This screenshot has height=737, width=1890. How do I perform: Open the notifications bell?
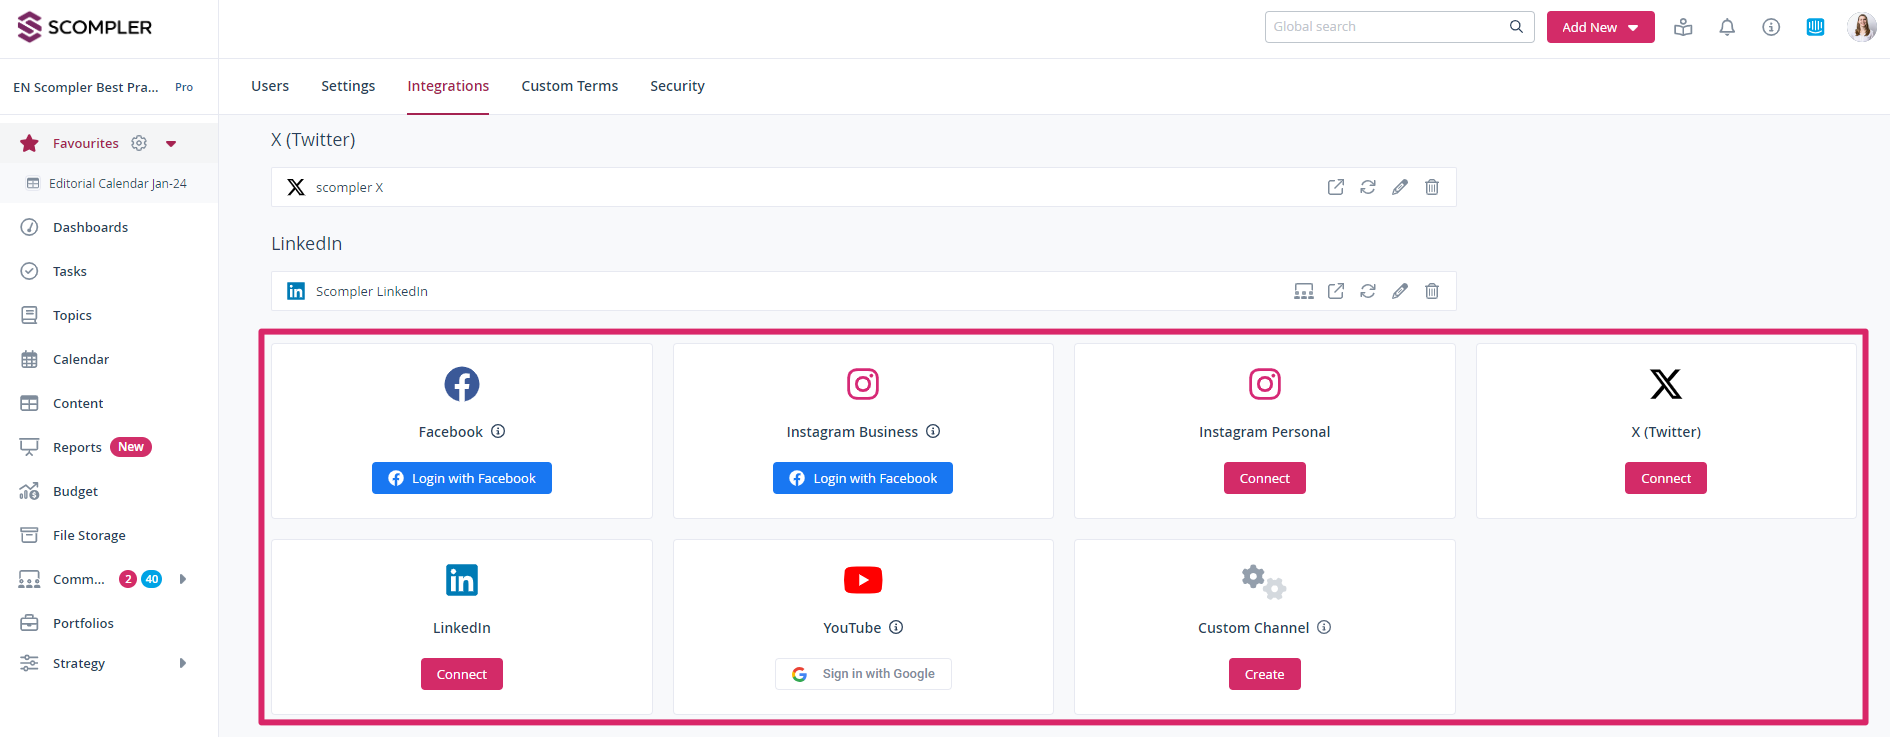[1726, 27]
